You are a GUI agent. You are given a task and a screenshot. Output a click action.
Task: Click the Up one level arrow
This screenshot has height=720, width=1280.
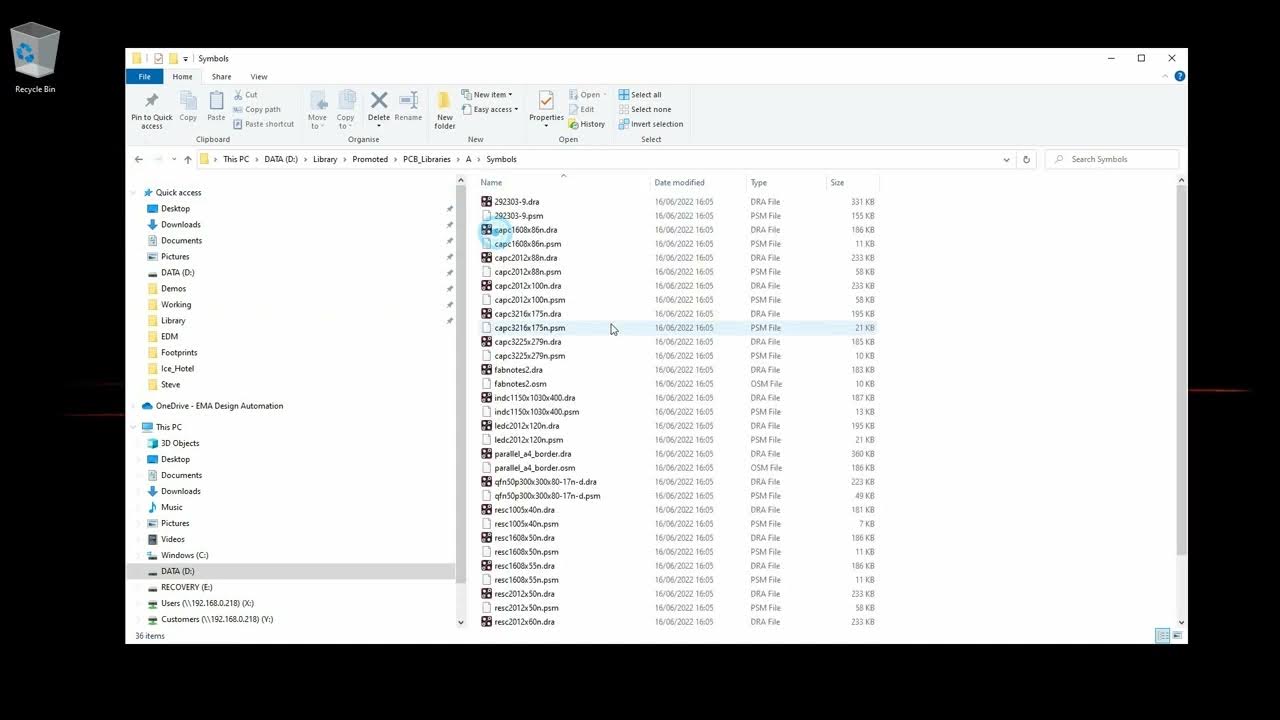pyautogui.click(x=188, y=159)
